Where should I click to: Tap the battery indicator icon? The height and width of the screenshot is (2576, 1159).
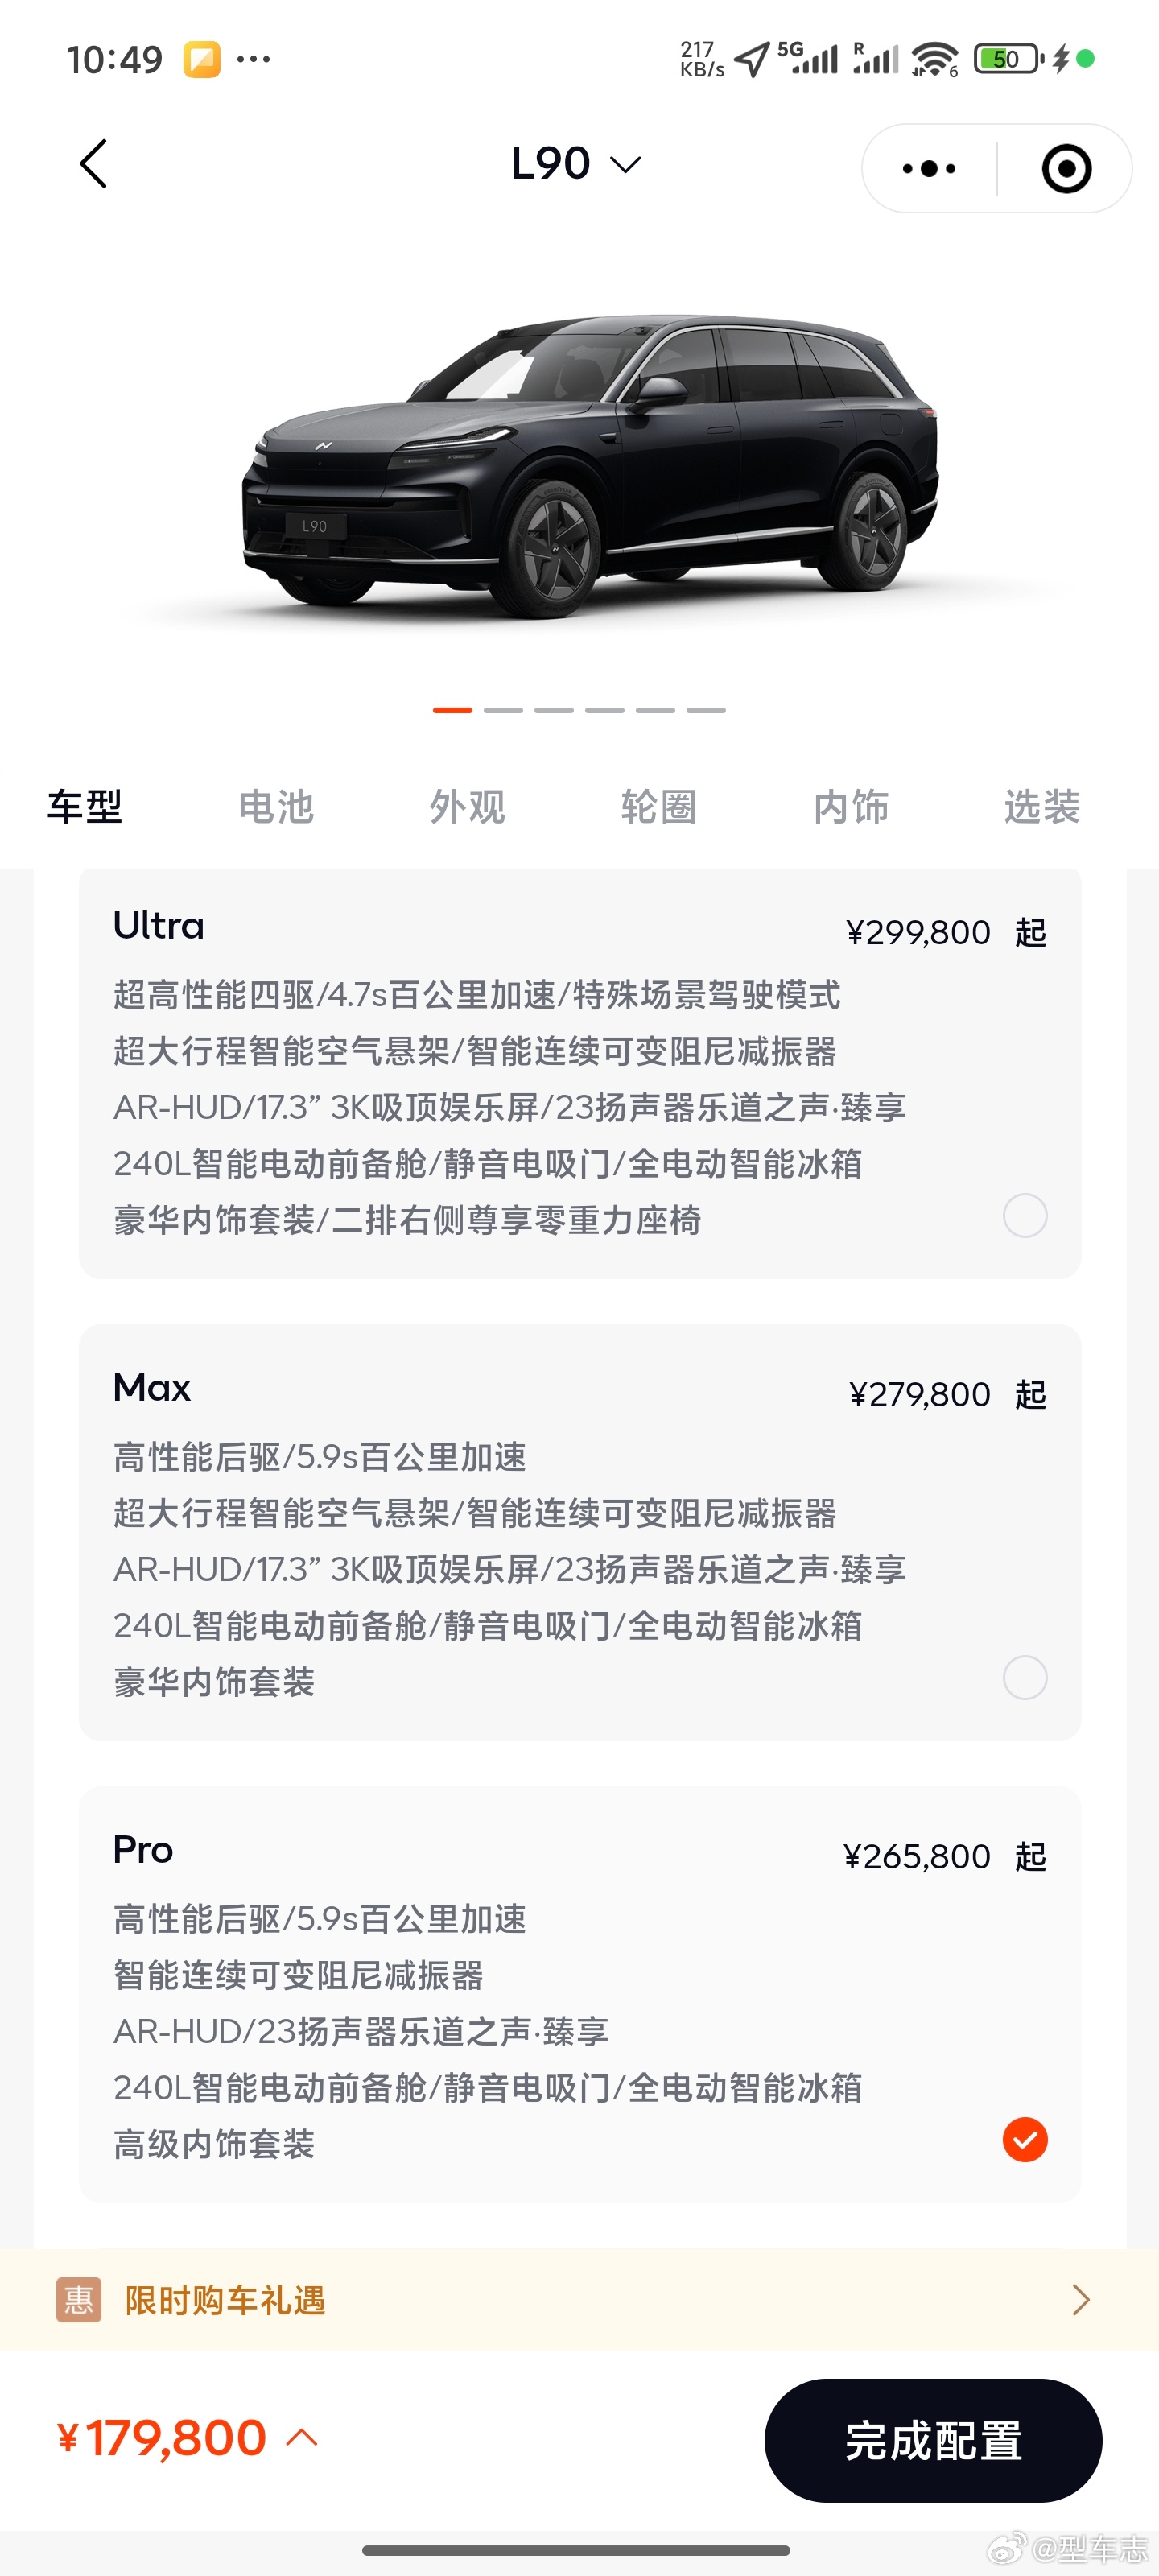click(1008, 59)
